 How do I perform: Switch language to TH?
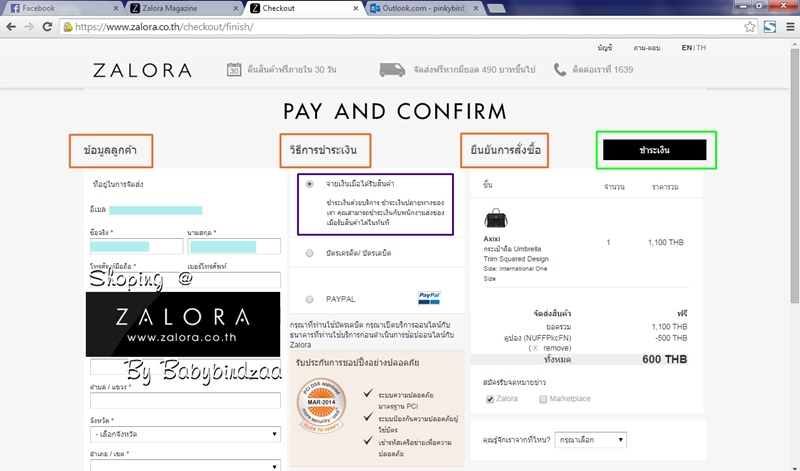tap(702, 47)
